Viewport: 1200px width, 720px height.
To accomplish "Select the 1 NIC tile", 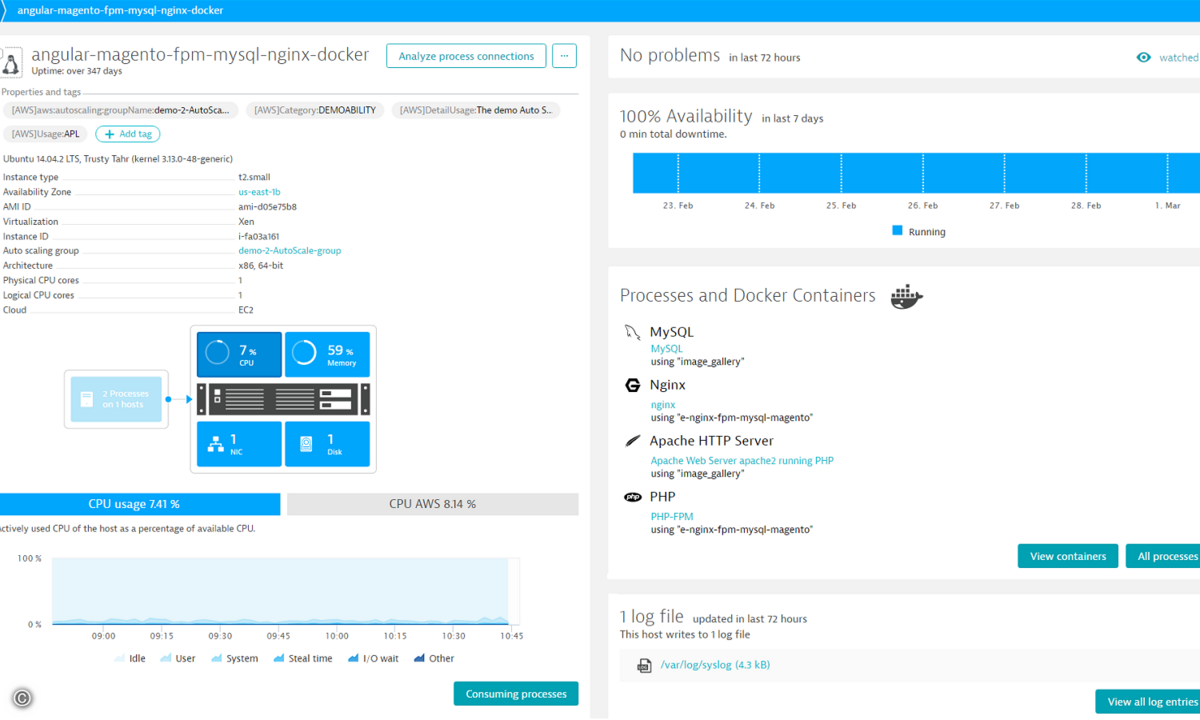I will click(239, 444).
